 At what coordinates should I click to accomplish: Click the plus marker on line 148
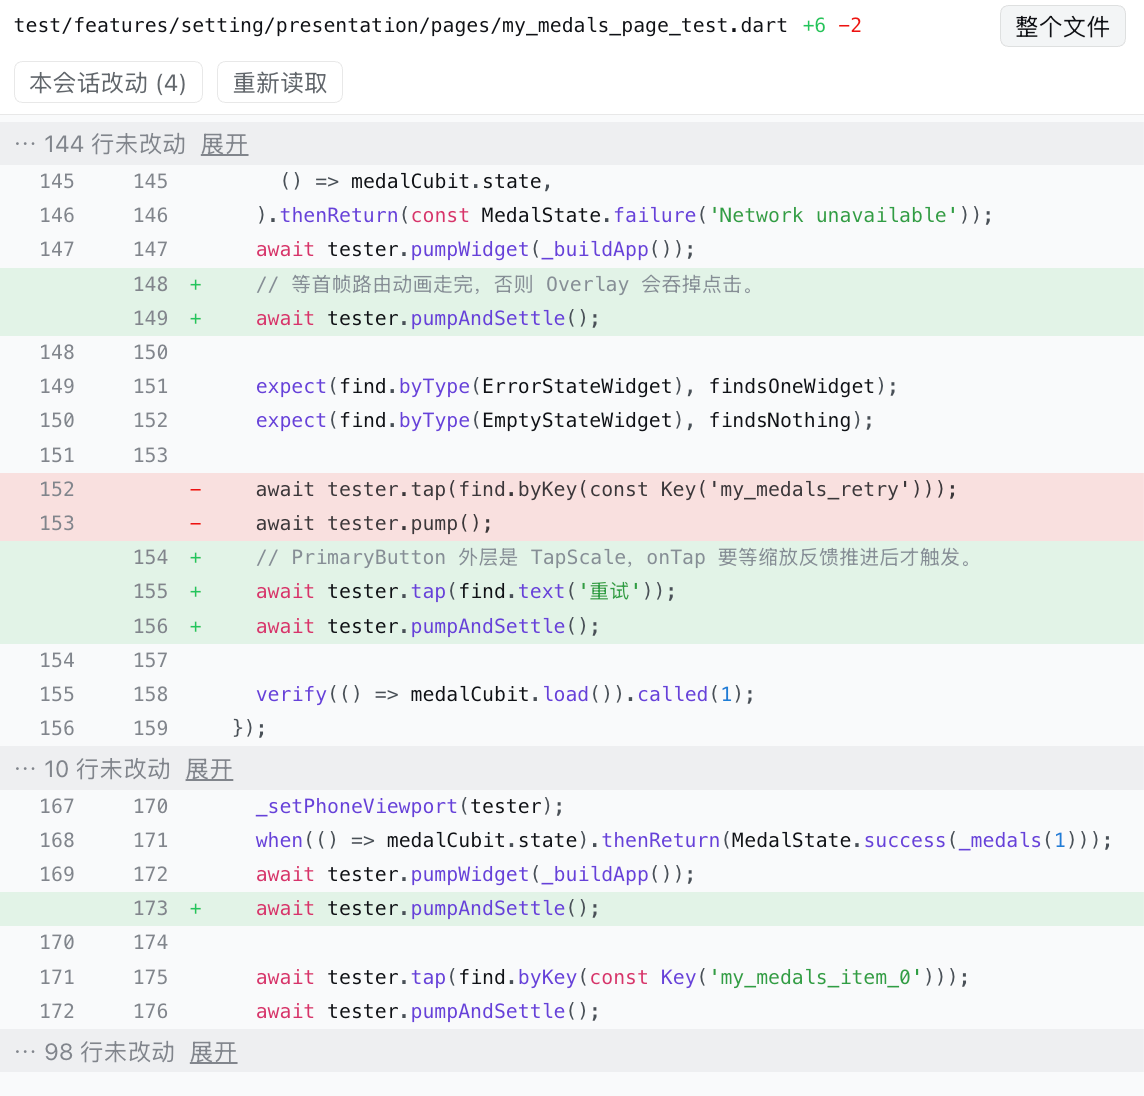point(196,284)
